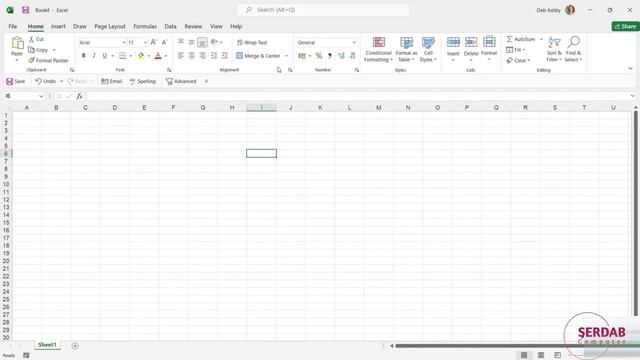The height and width of the screenshot is (360, 640).
Task: Apply Comma Style format
Action: [x=330, y=56]
